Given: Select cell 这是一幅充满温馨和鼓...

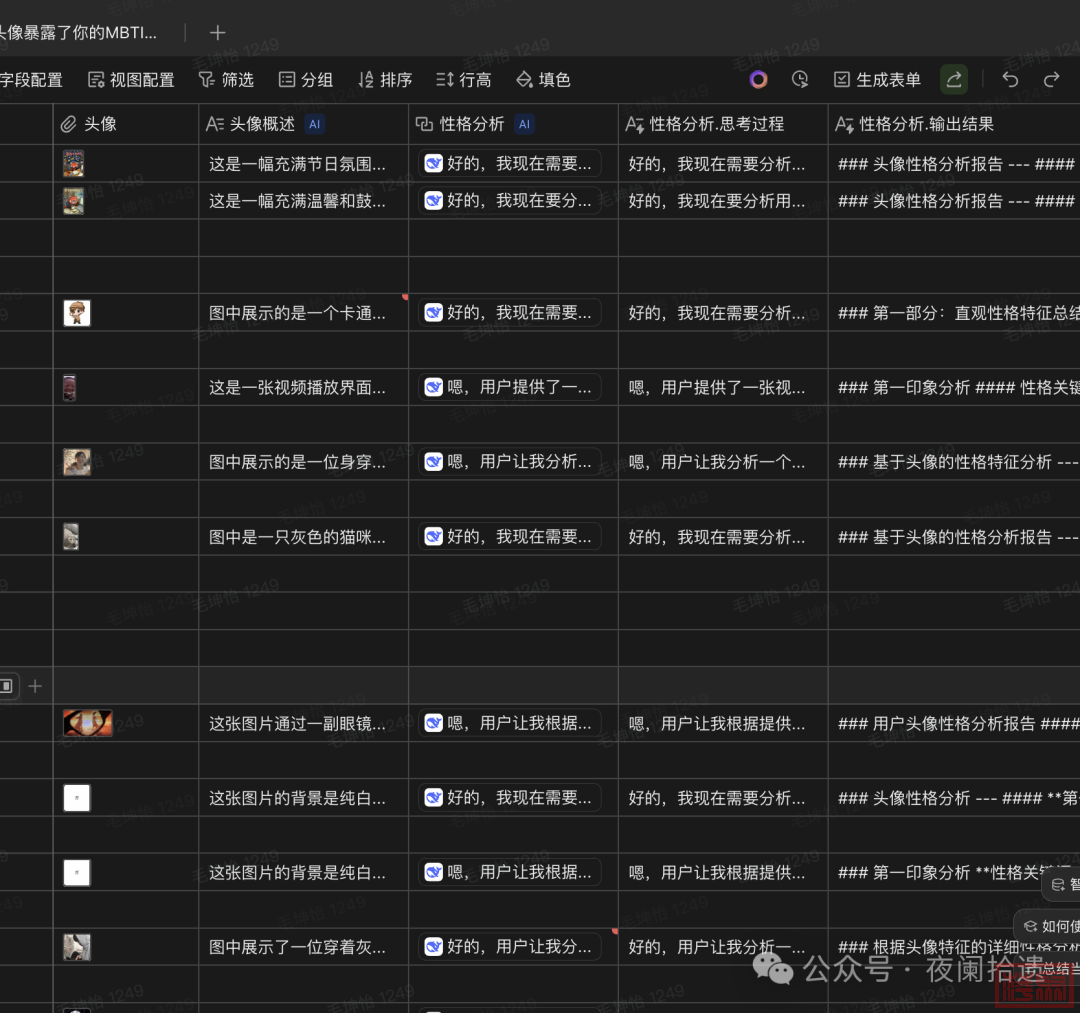Looking at the screenshot, I should [x=303, y=201].
